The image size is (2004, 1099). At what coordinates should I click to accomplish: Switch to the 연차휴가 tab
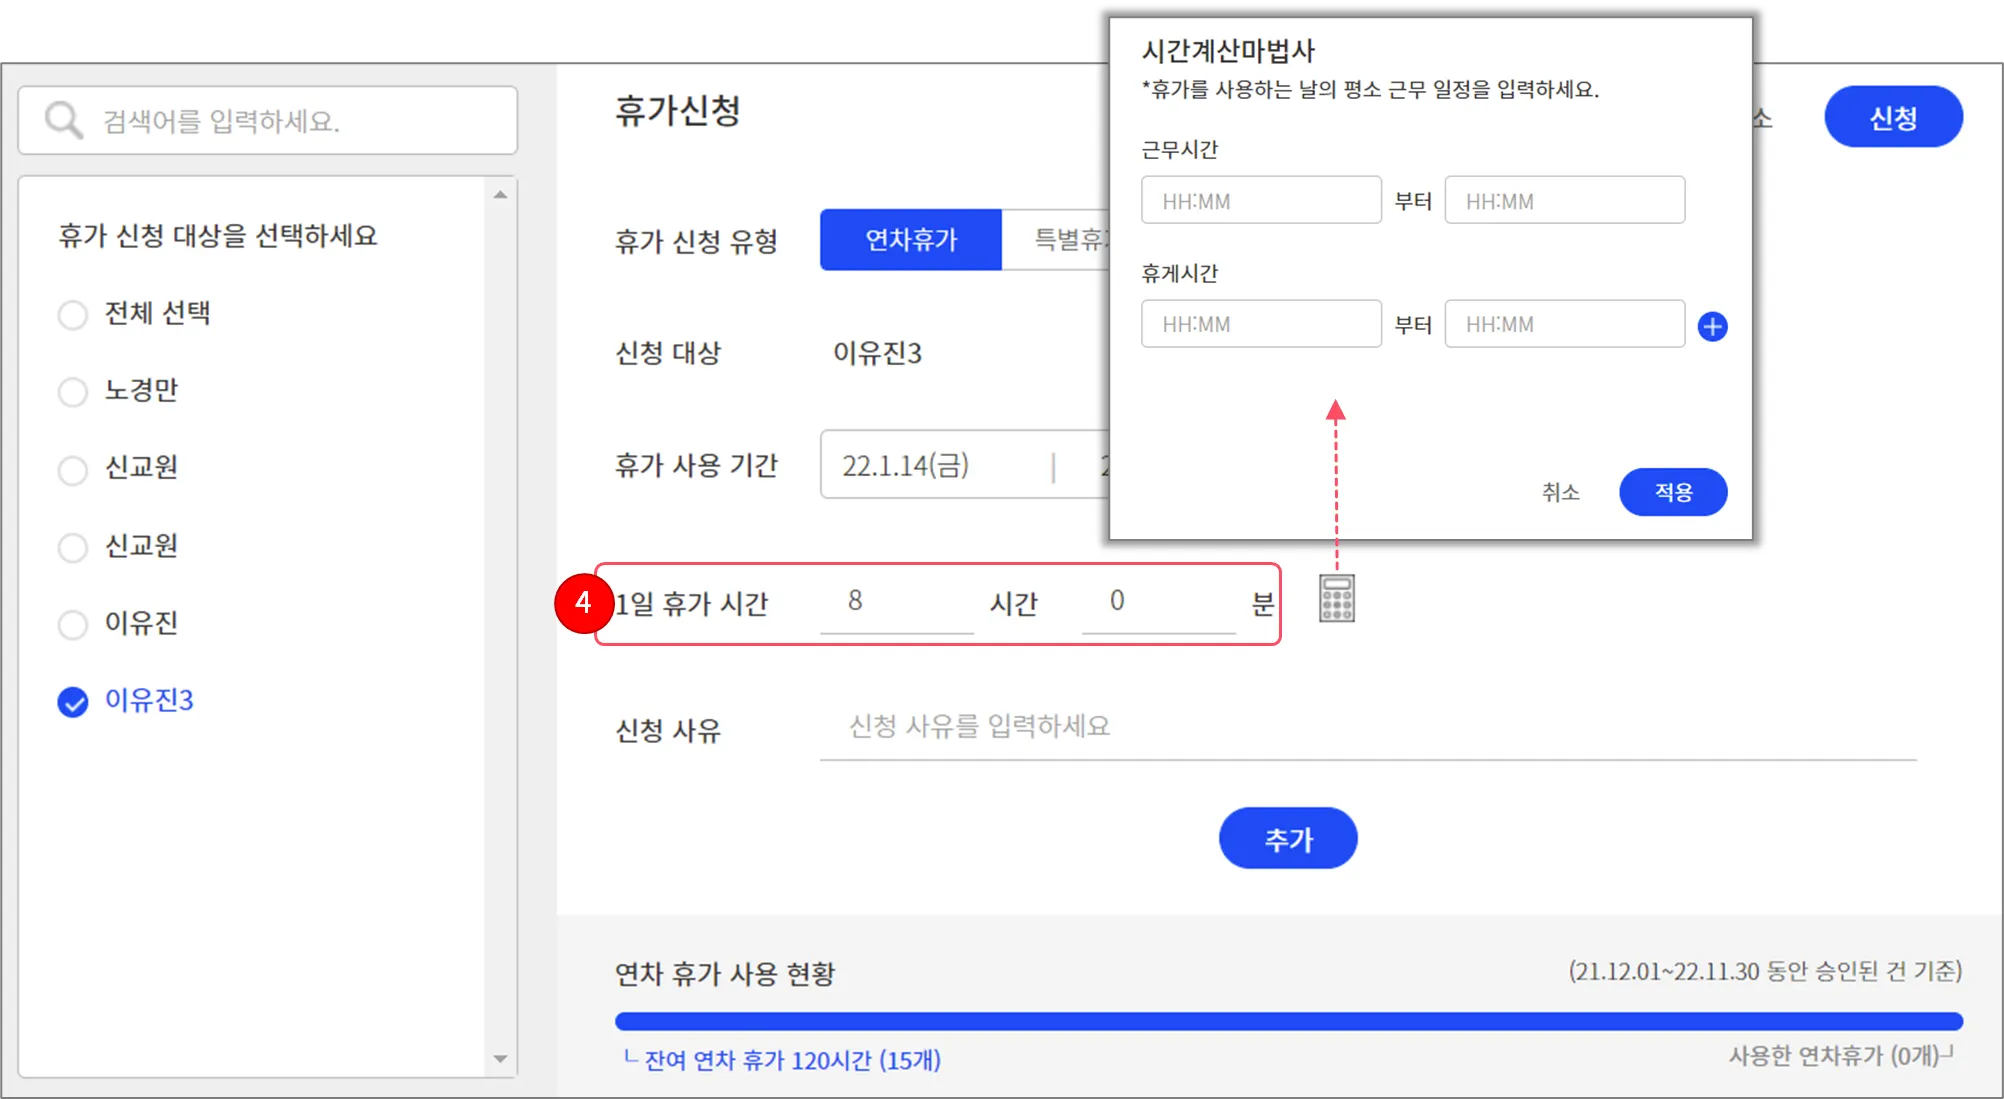[x=910, y=240]
